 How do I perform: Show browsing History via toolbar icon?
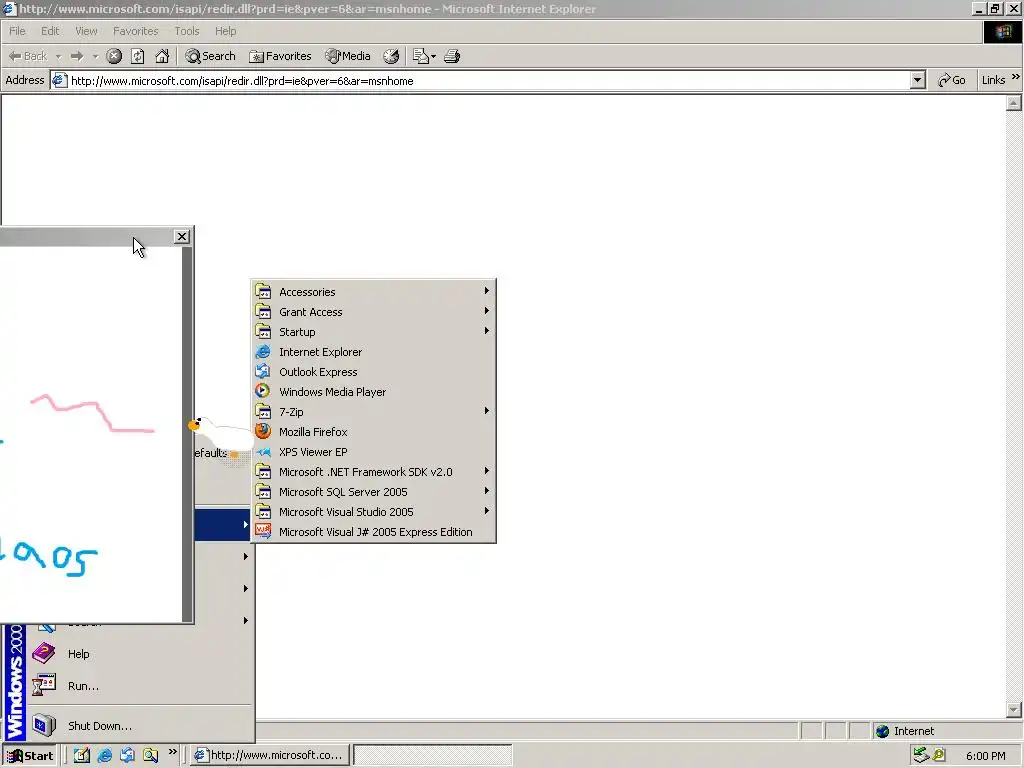point(391,56)
